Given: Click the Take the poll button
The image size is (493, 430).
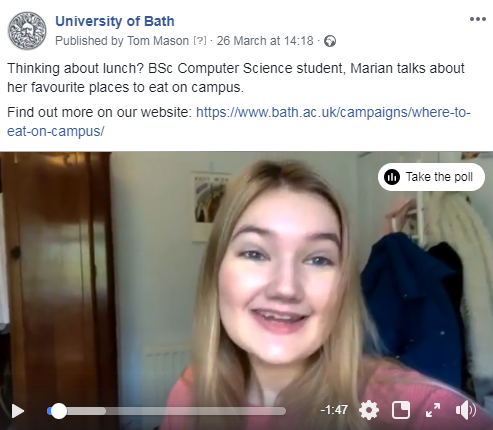Looking at the screenshot, I should 431,177.
